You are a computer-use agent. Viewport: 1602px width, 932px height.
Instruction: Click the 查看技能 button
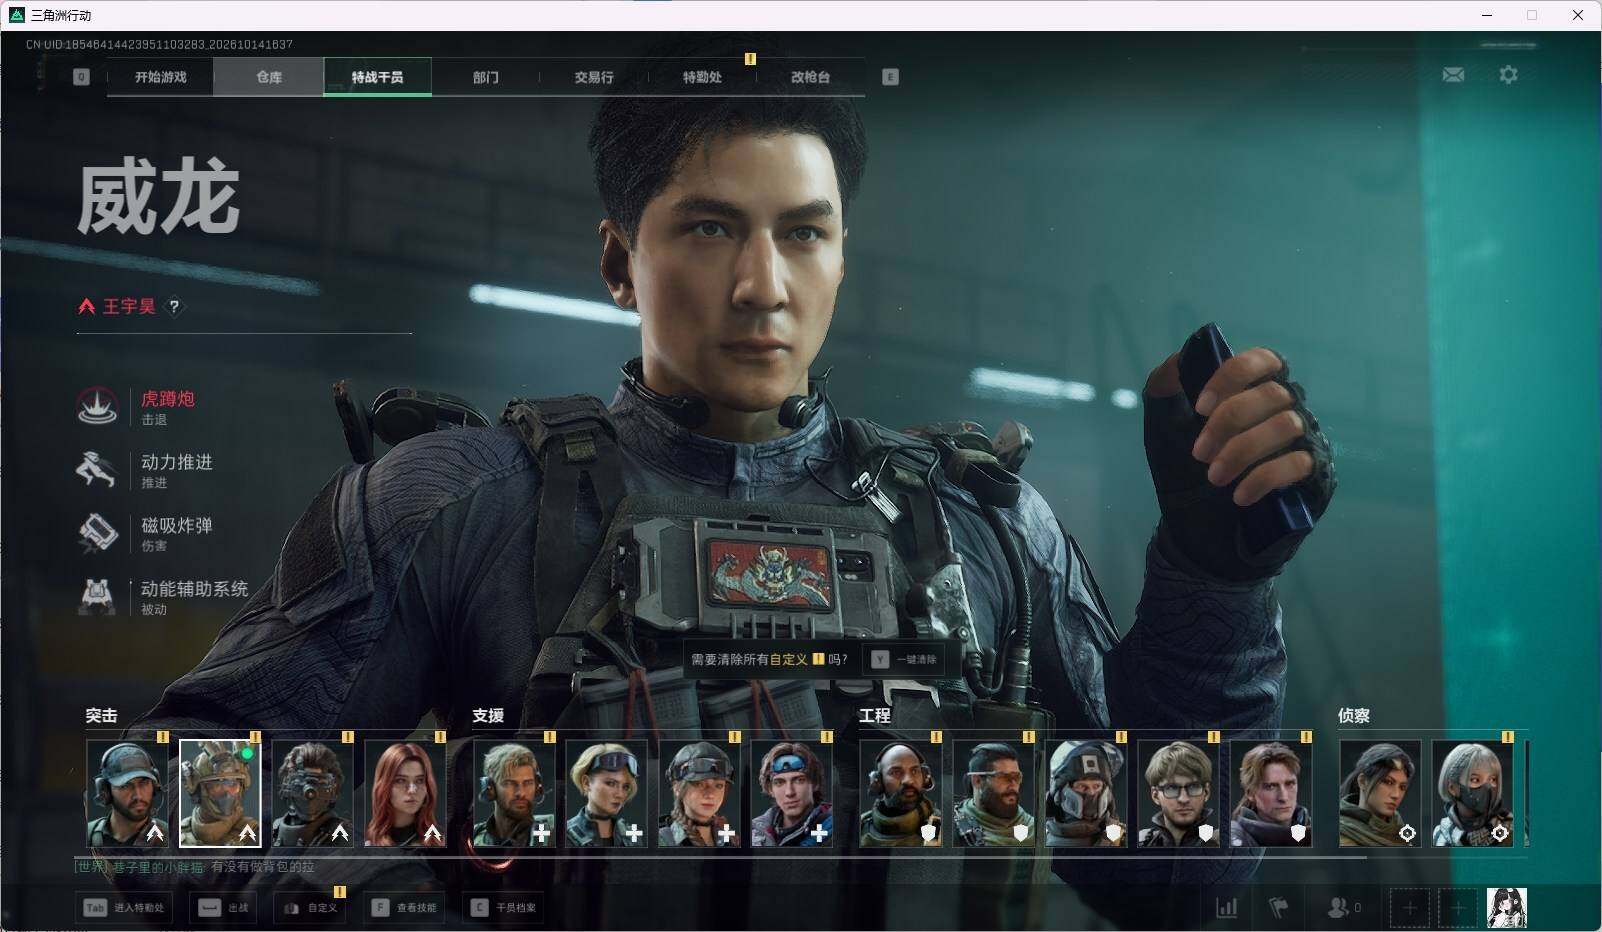point(406,908)
